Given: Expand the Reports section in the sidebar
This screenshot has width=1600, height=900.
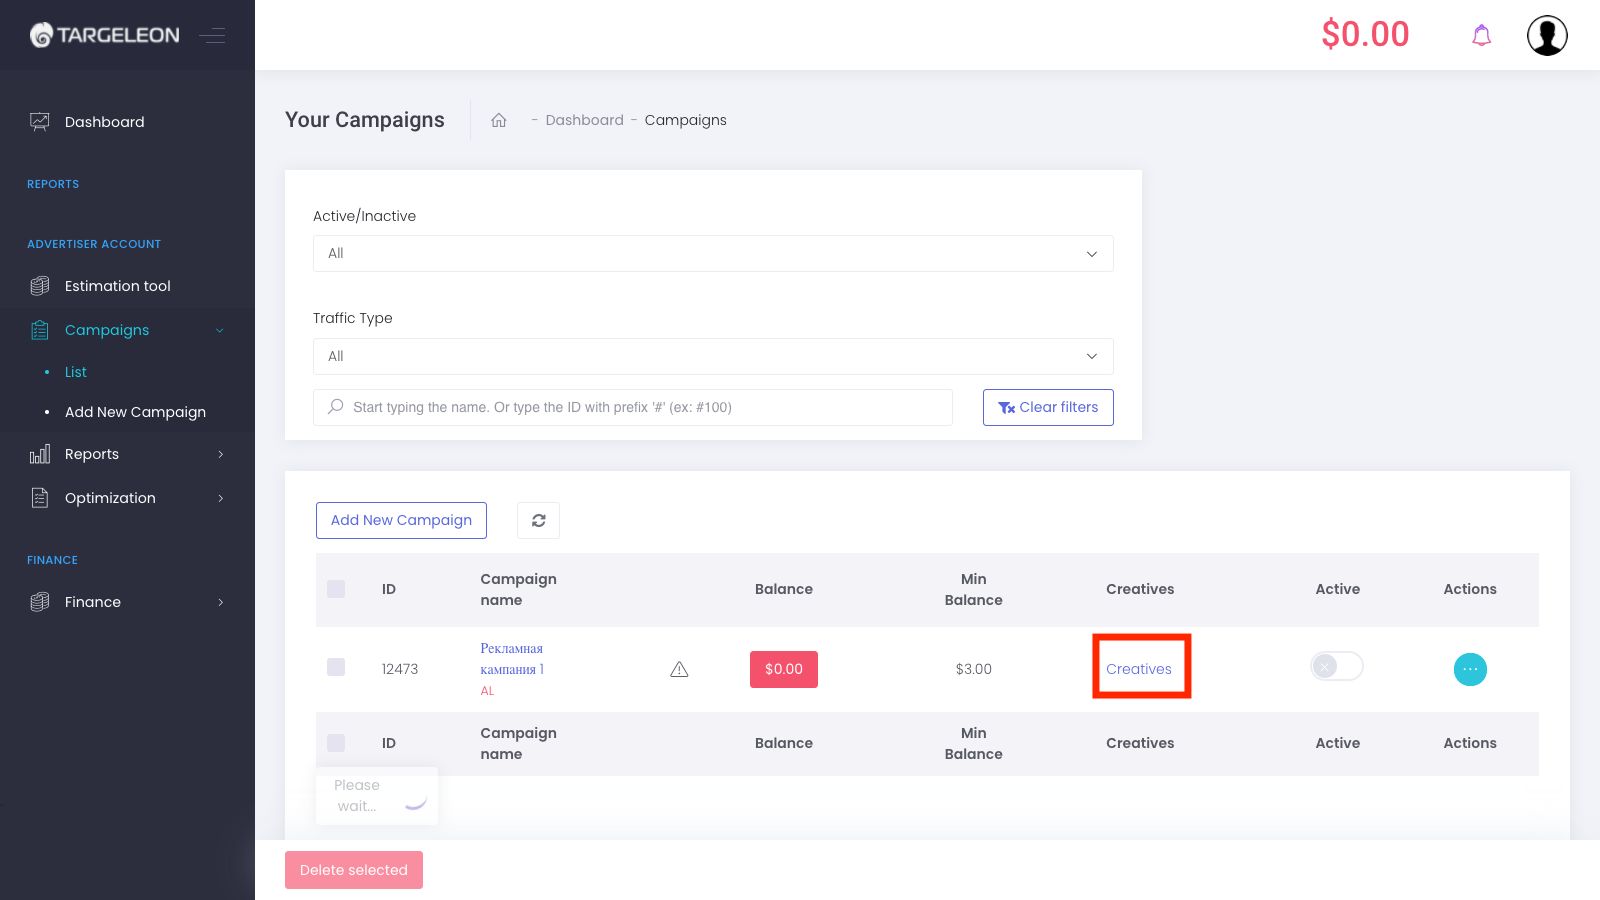Looking at the screenshot, I should point(92,453).
